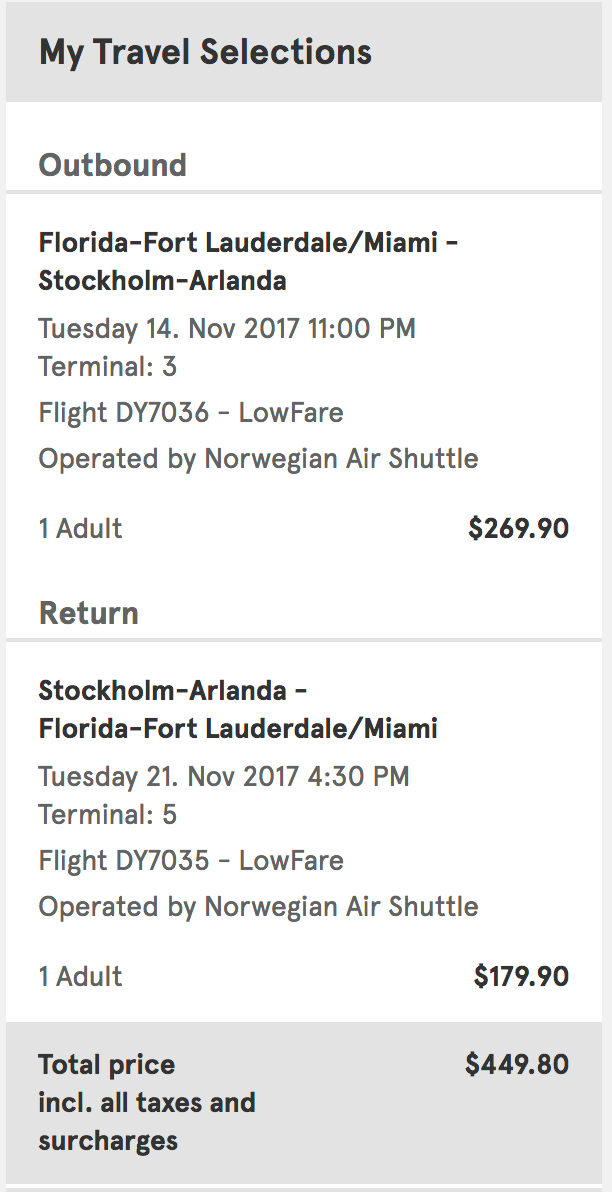Screen dimensions: 612x1192
Task: Click the Terminal: 5 text
Action: click(x=108, y=814)
